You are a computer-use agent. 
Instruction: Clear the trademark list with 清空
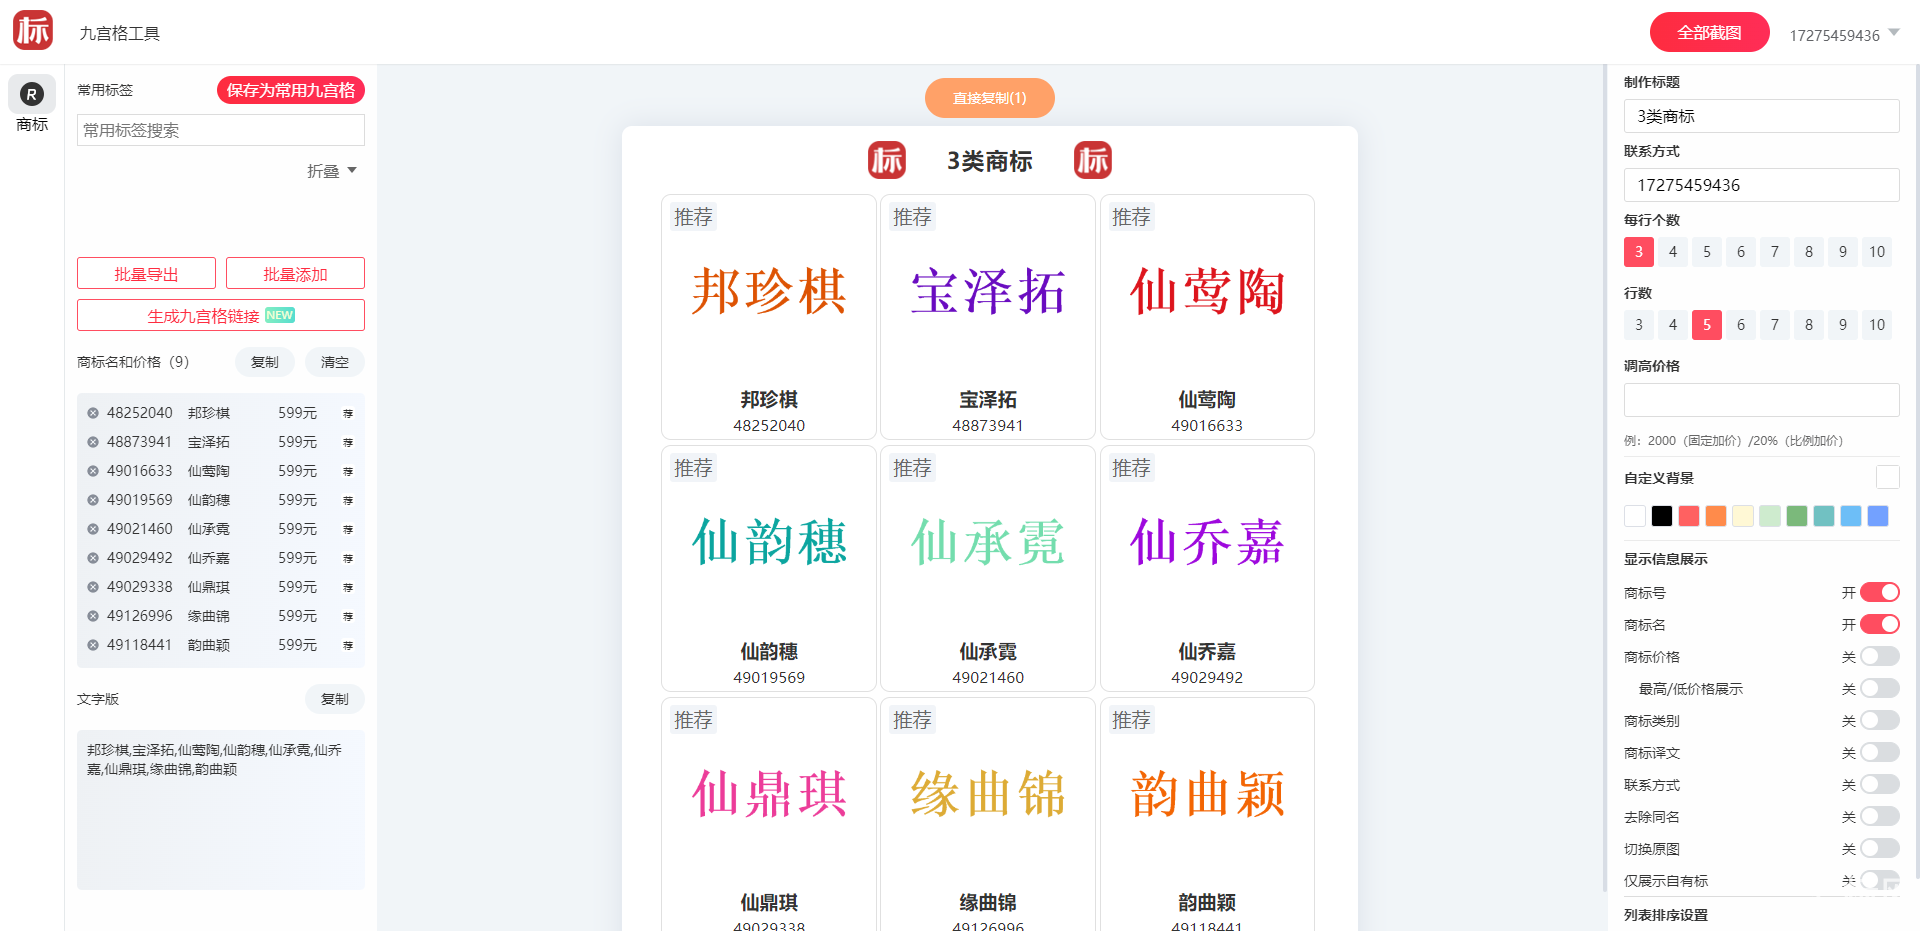tap(335, 362)
